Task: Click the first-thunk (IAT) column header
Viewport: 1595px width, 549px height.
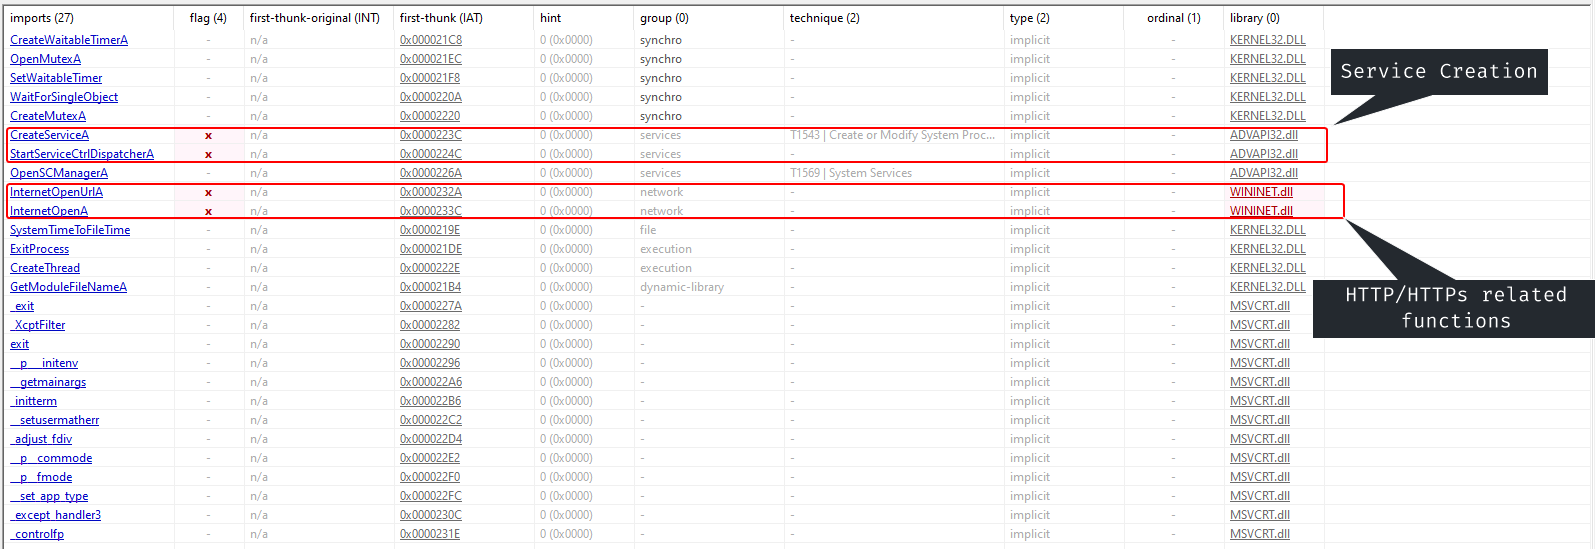Action: pos(441,18)
